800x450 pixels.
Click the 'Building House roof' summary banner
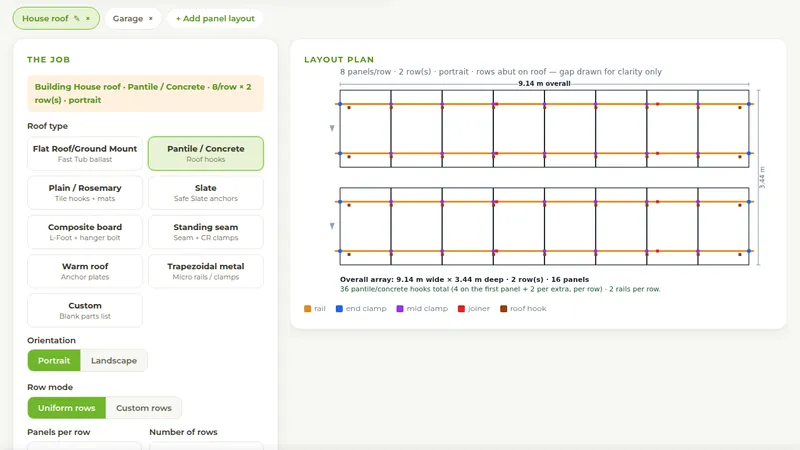tap(145, 93)
